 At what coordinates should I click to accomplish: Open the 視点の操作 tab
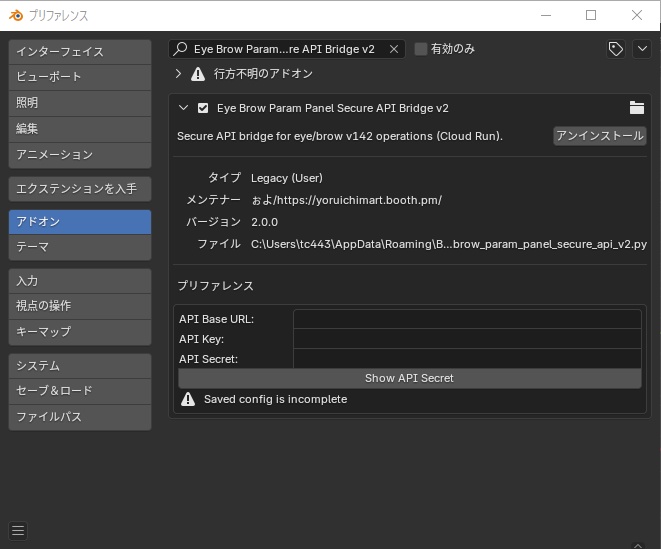click(80, 306)
